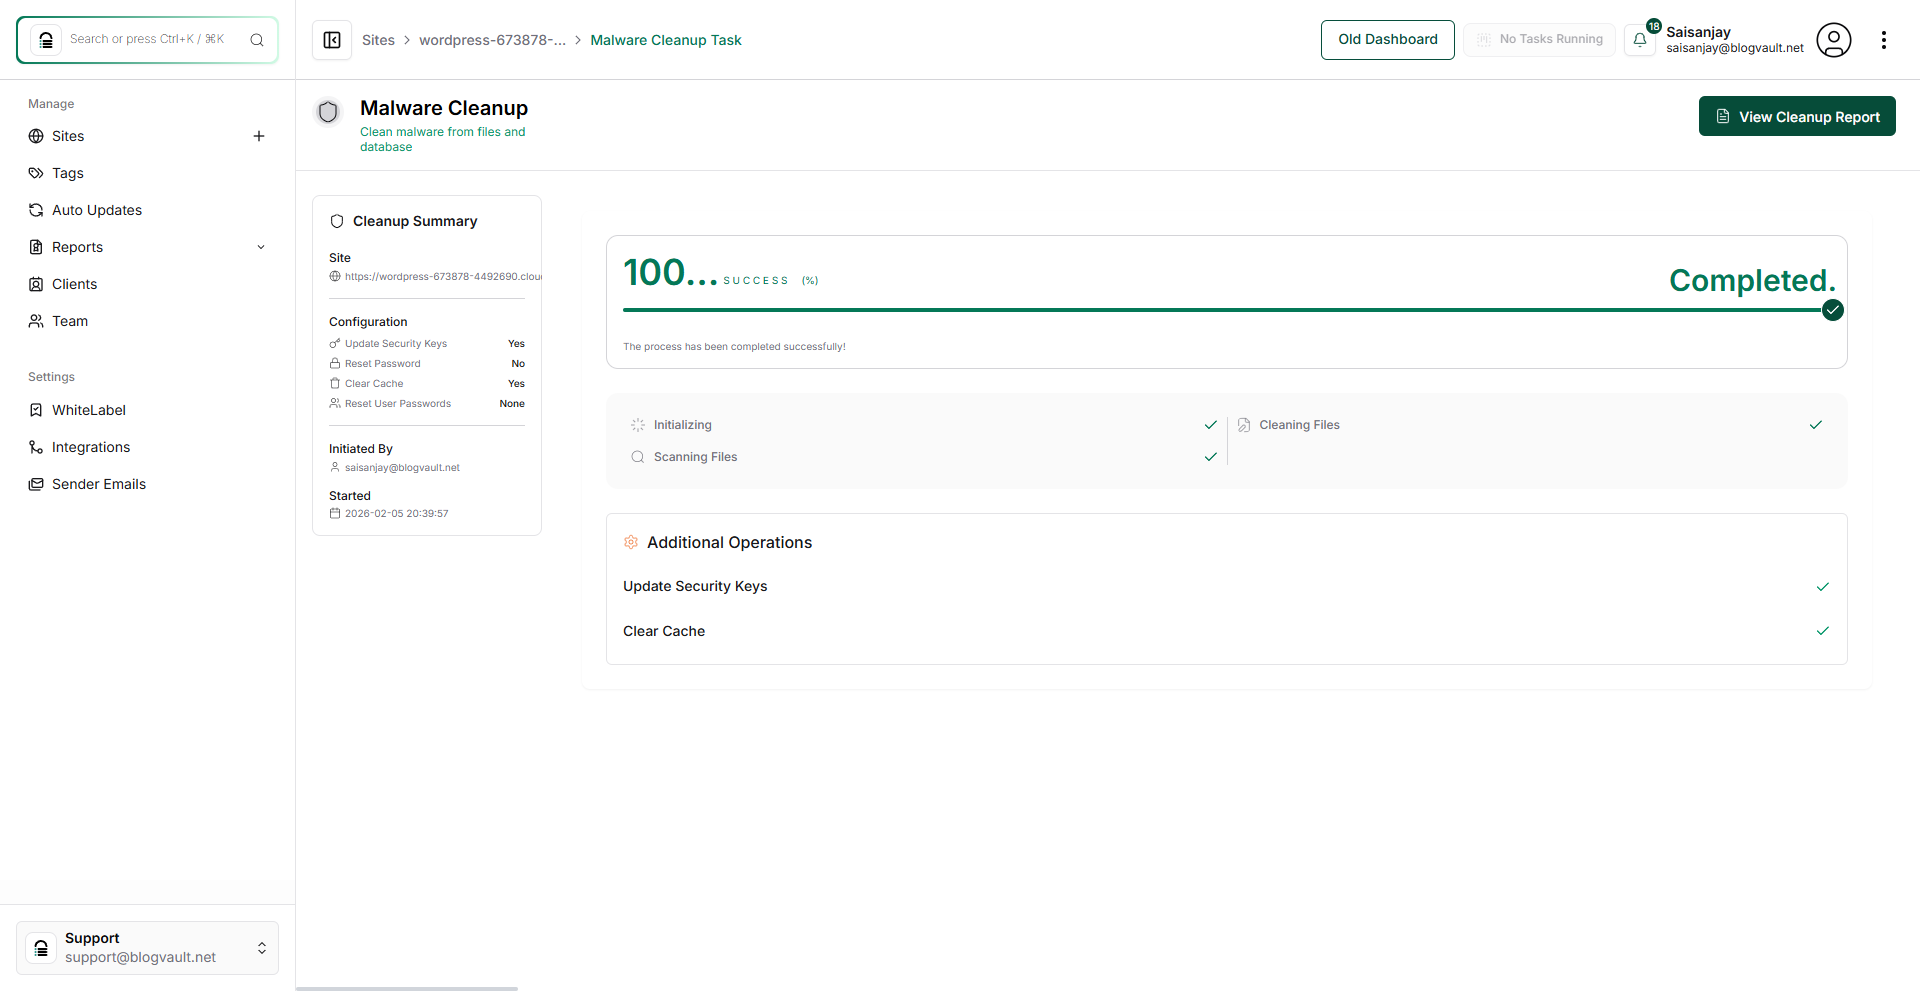Click the Support account logo icon
Image resolution: width=1920 pixels, height=991 pixels.
[41, 948]
